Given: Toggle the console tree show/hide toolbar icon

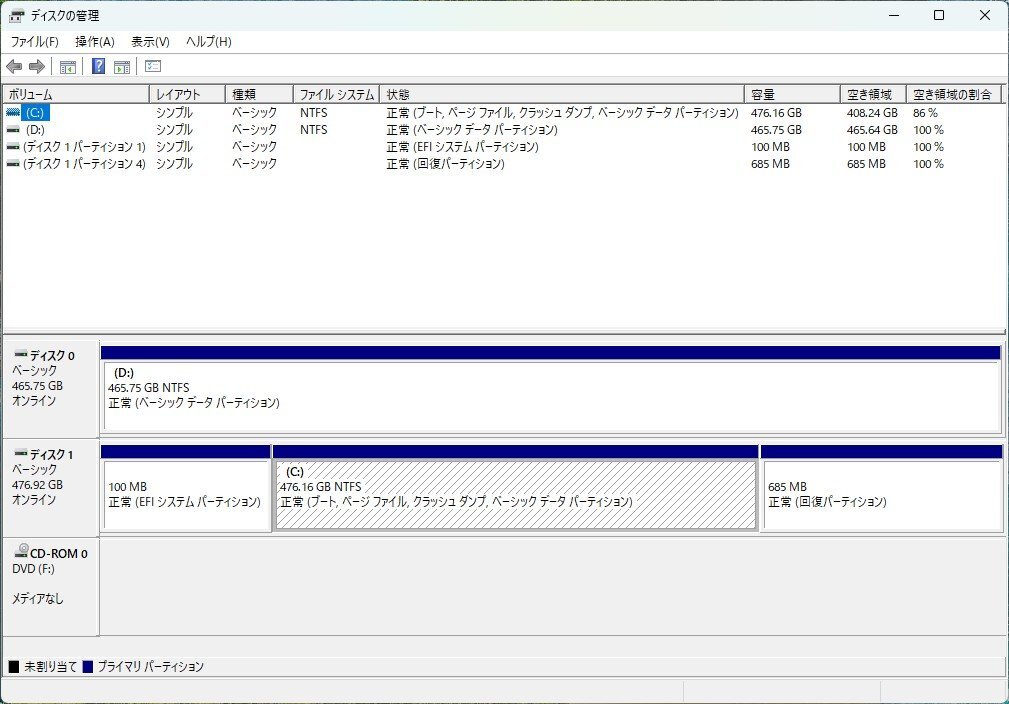Looking at the screenshot, I should pos(68,66).
